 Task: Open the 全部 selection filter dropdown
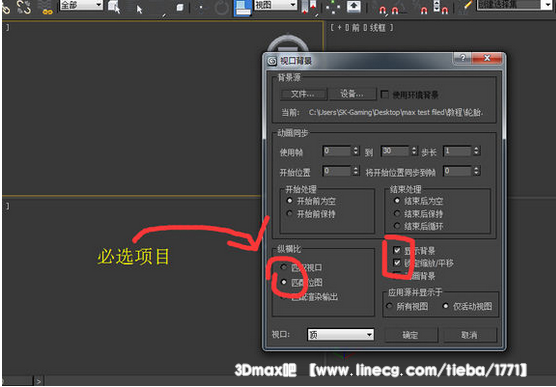(82, 5)
